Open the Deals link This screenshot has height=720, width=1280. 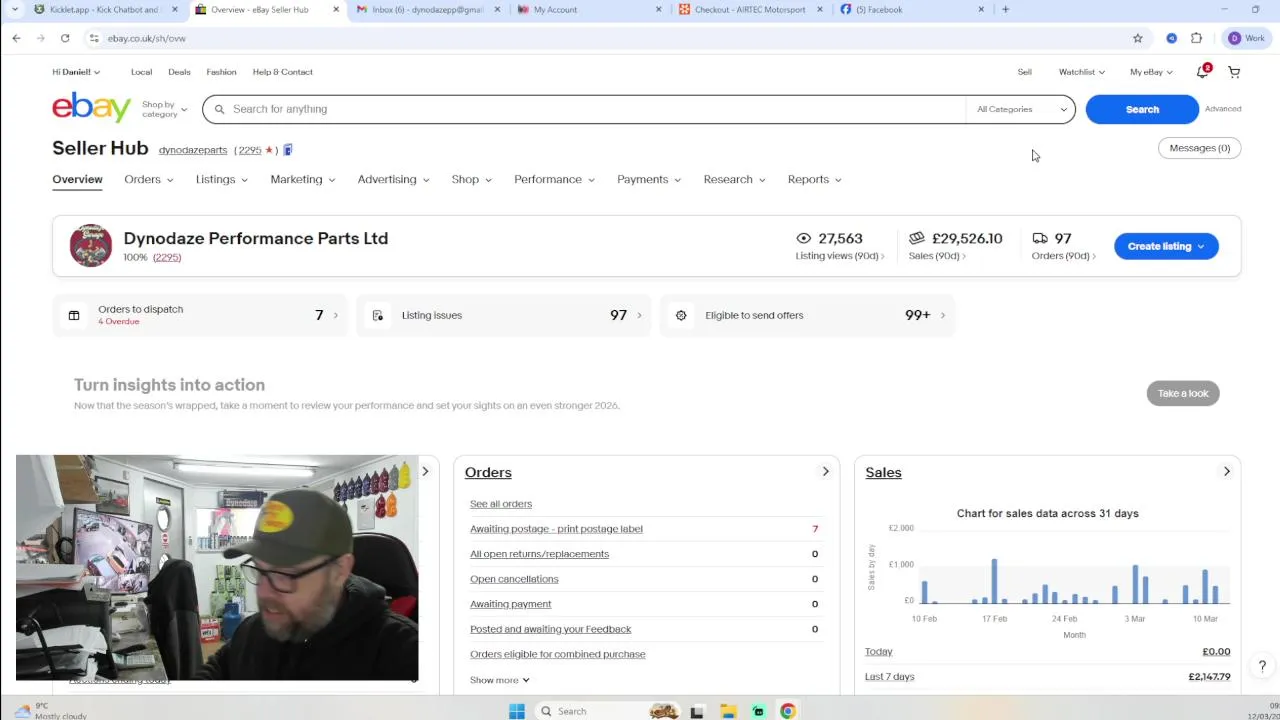179,72
